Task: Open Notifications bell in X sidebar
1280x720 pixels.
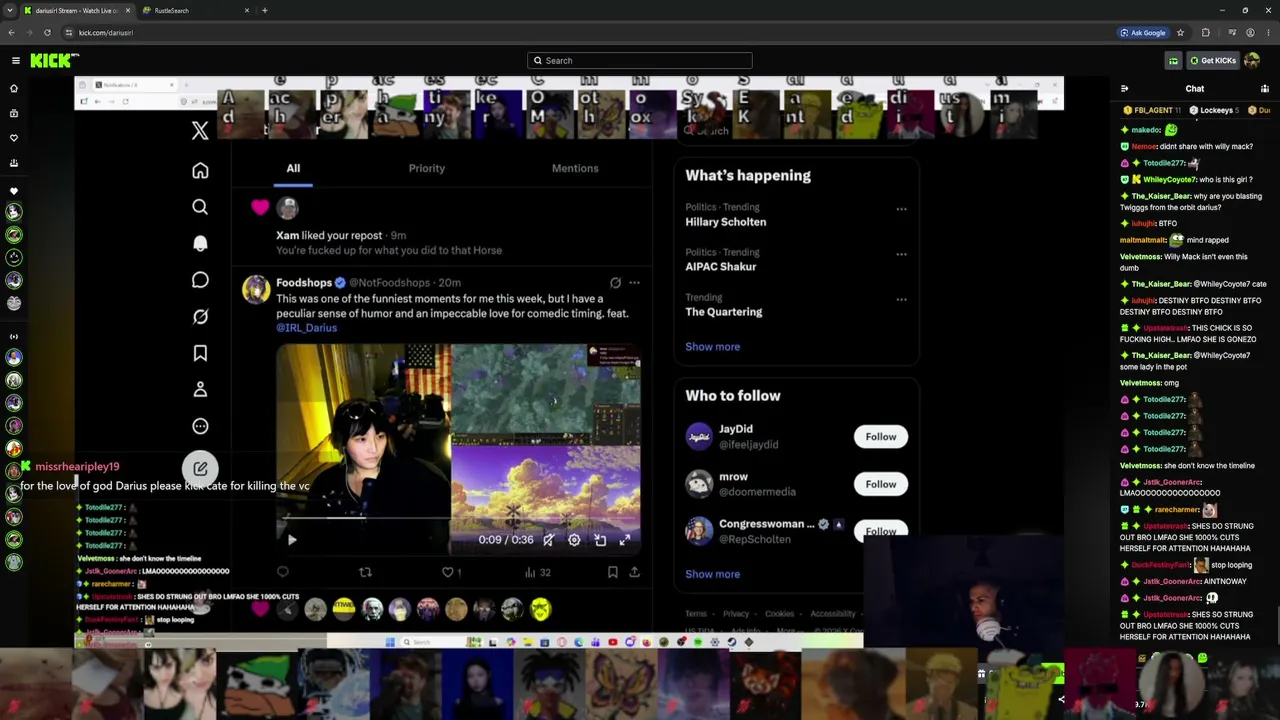Action: coord(200,243)
